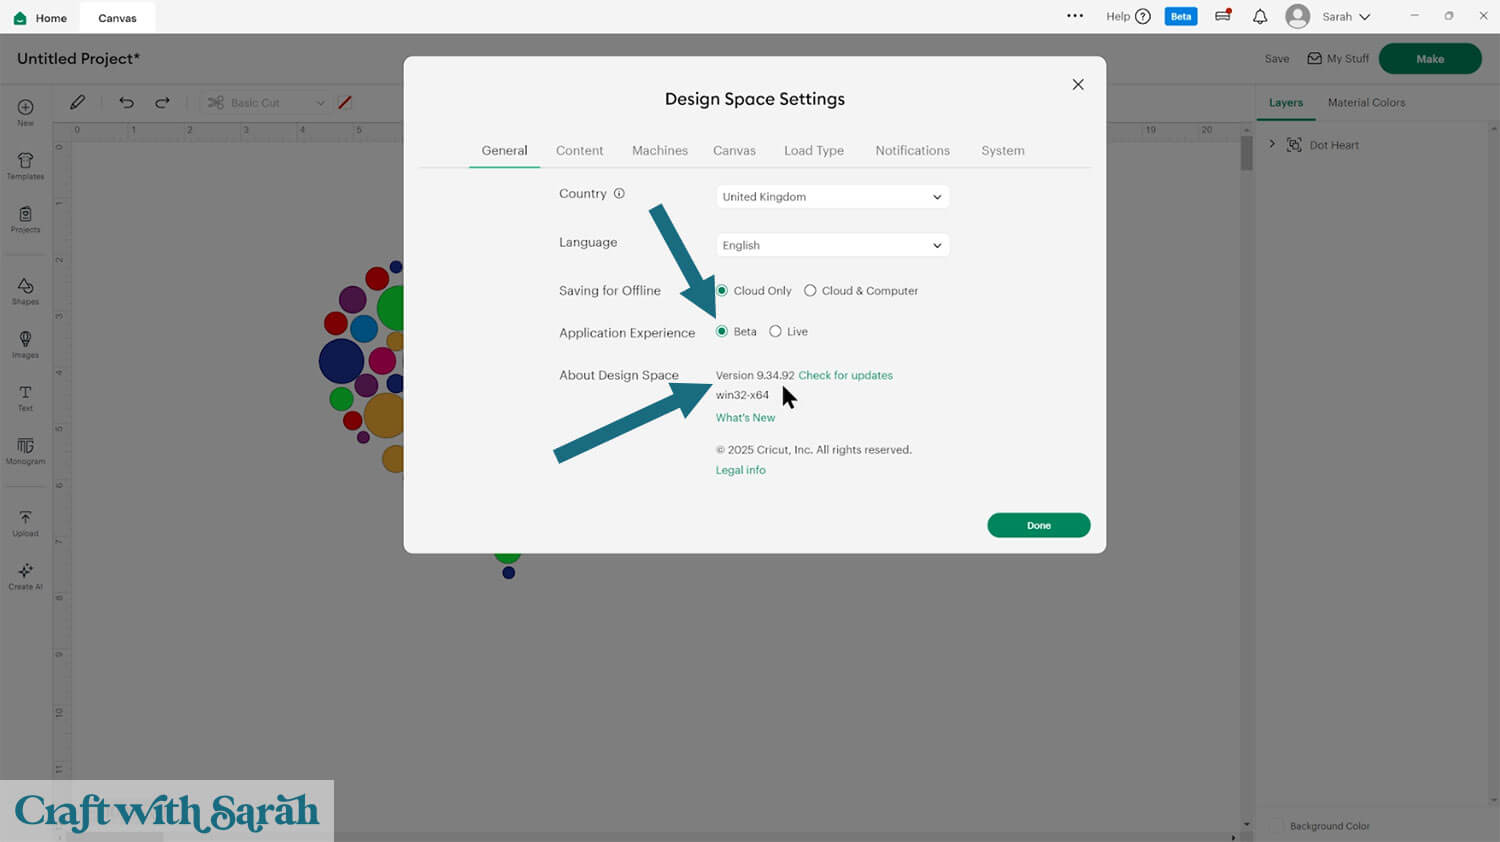Open the Notifications settings tab

pos(913,150)
